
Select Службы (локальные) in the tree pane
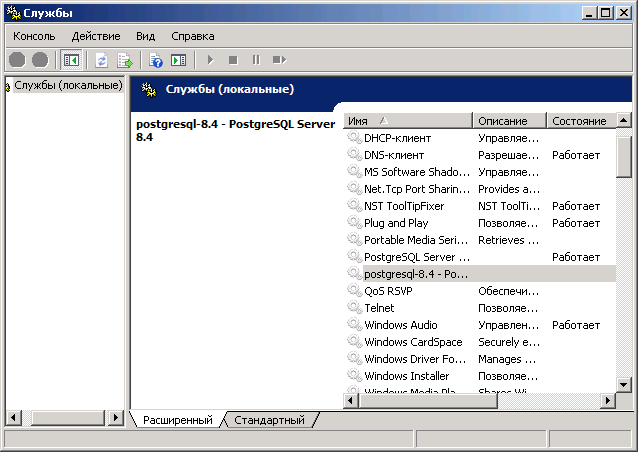[x=68, y=85]
